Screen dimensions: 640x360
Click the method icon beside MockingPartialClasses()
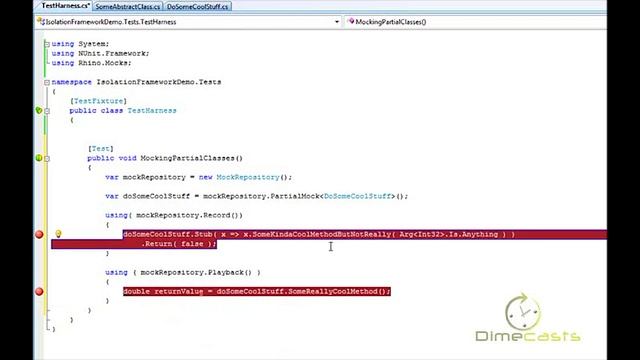point(351,22)
